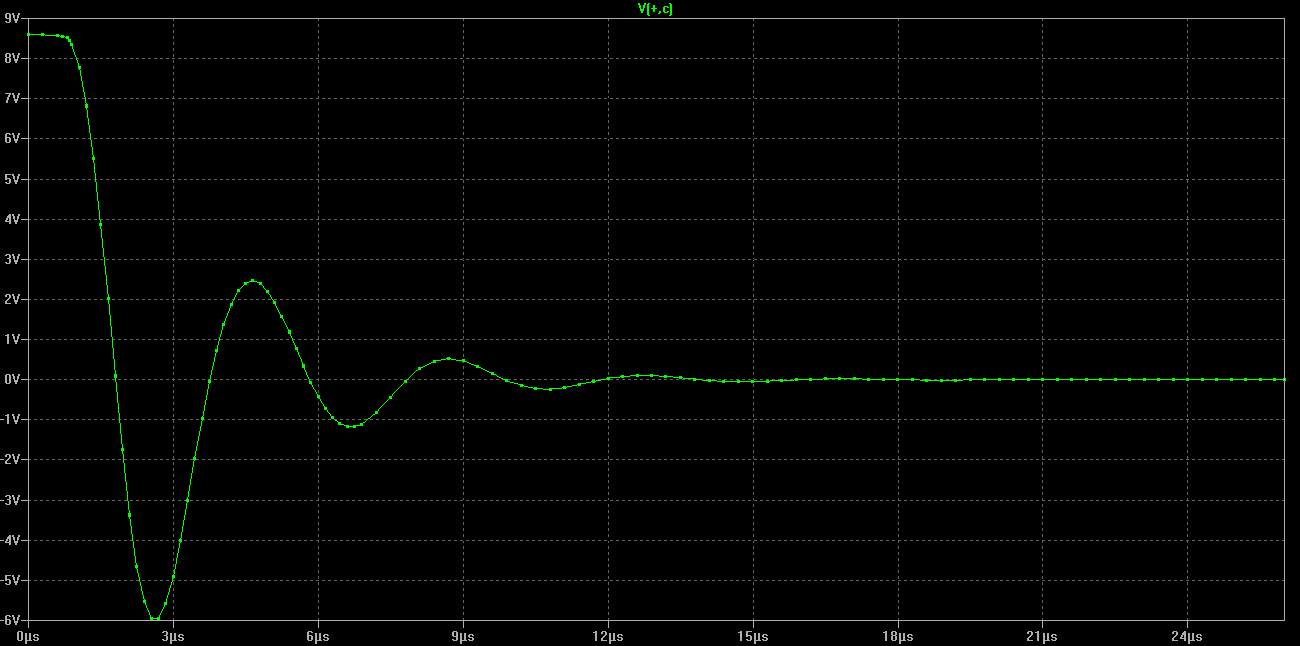Click the 0µs label on time axis
The width and height of the screenshot is (1300, 646).
pyautogui.click(x=27, y=636)
